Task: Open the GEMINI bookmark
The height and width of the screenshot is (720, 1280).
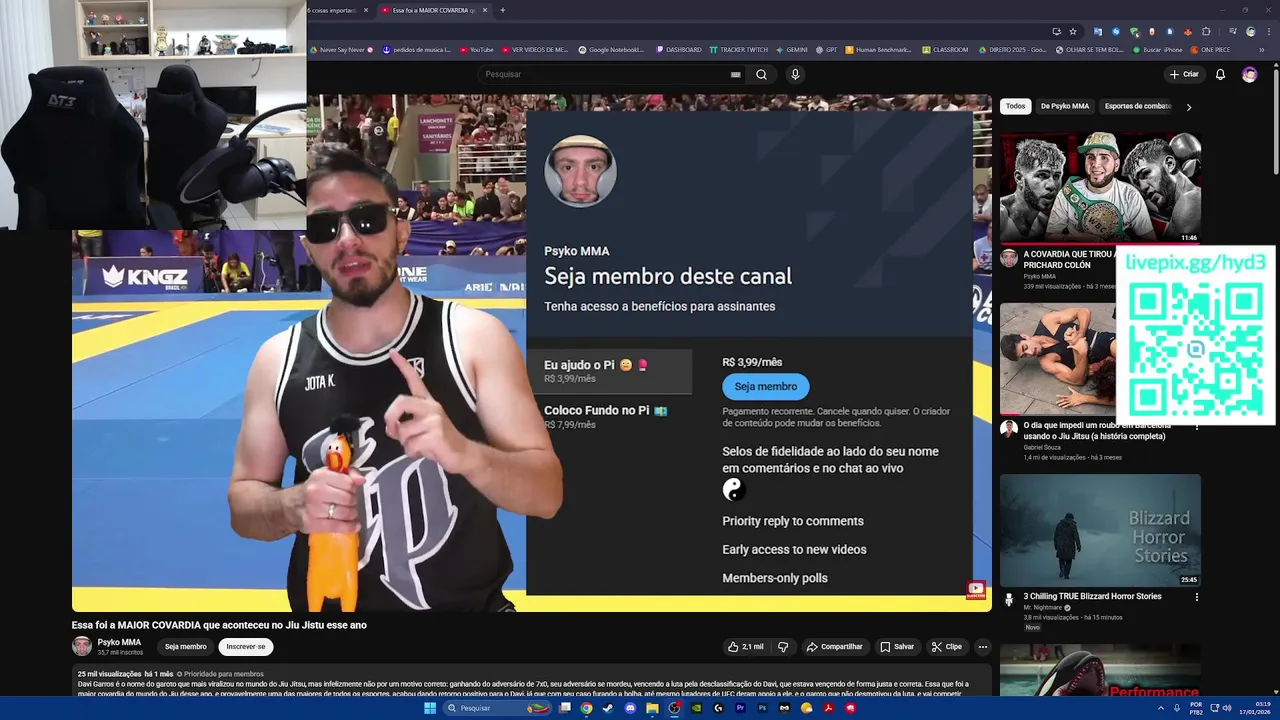Action: click(x=792, y=50)
